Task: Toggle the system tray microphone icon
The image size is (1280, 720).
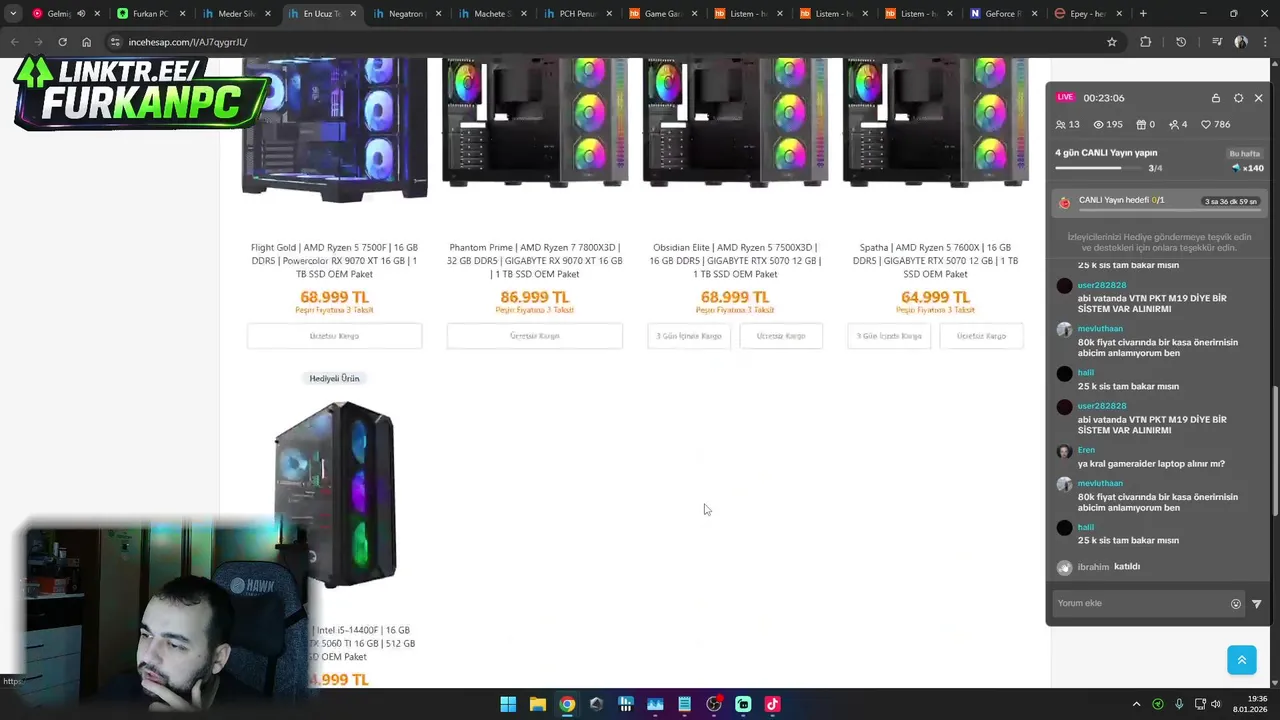Action: click(x=1179, y=704)
